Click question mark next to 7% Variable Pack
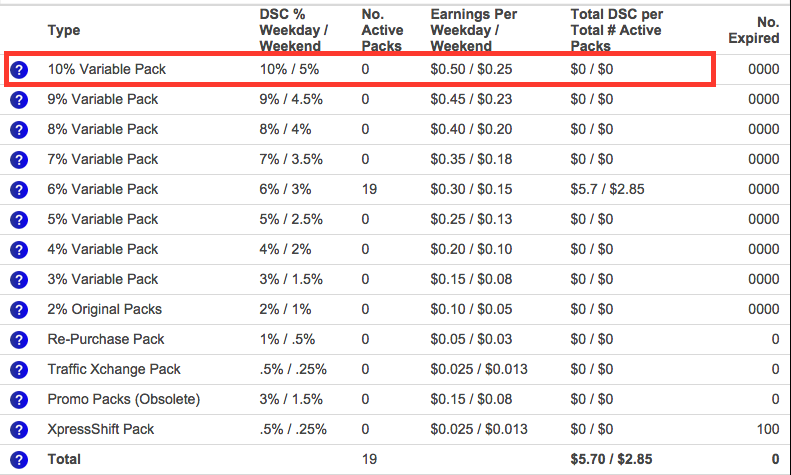Image resolution: width=791 pixels, height=475 pixels. [x=18, y=160]
